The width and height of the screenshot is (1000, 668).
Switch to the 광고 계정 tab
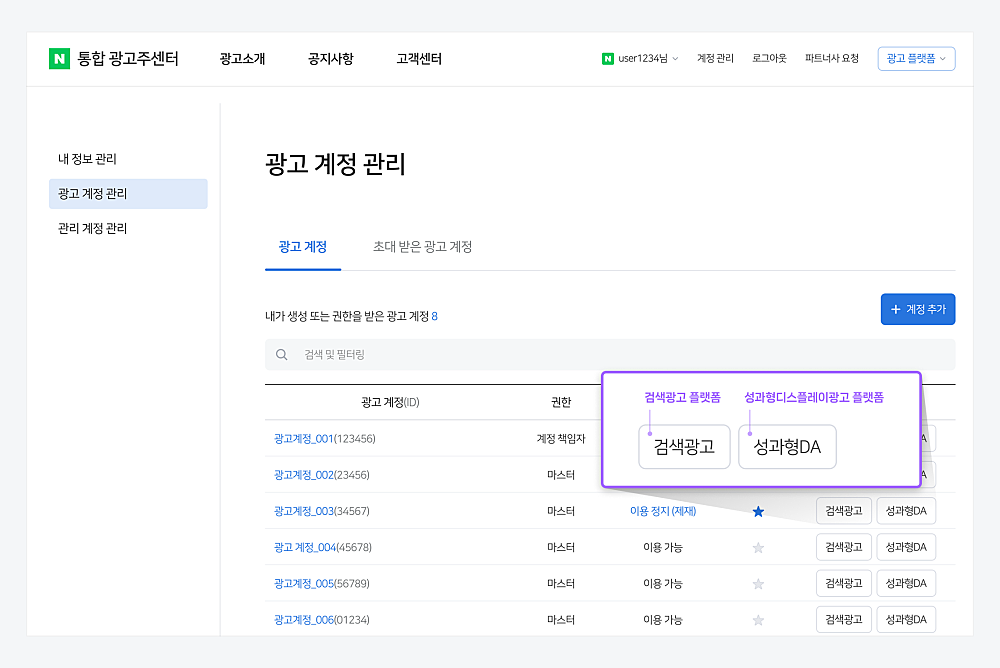coord(303,247)
